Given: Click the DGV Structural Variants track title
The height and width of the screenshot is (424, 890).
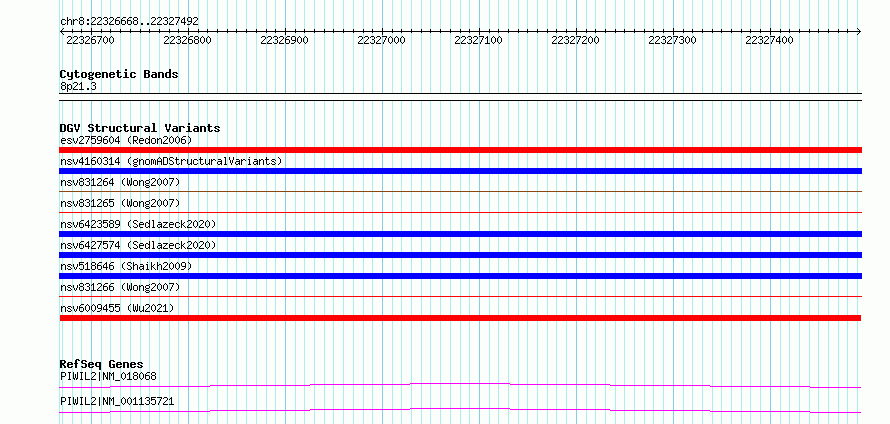Looking at the screenshot, I should pyautogui.click(x=140, y=128).
